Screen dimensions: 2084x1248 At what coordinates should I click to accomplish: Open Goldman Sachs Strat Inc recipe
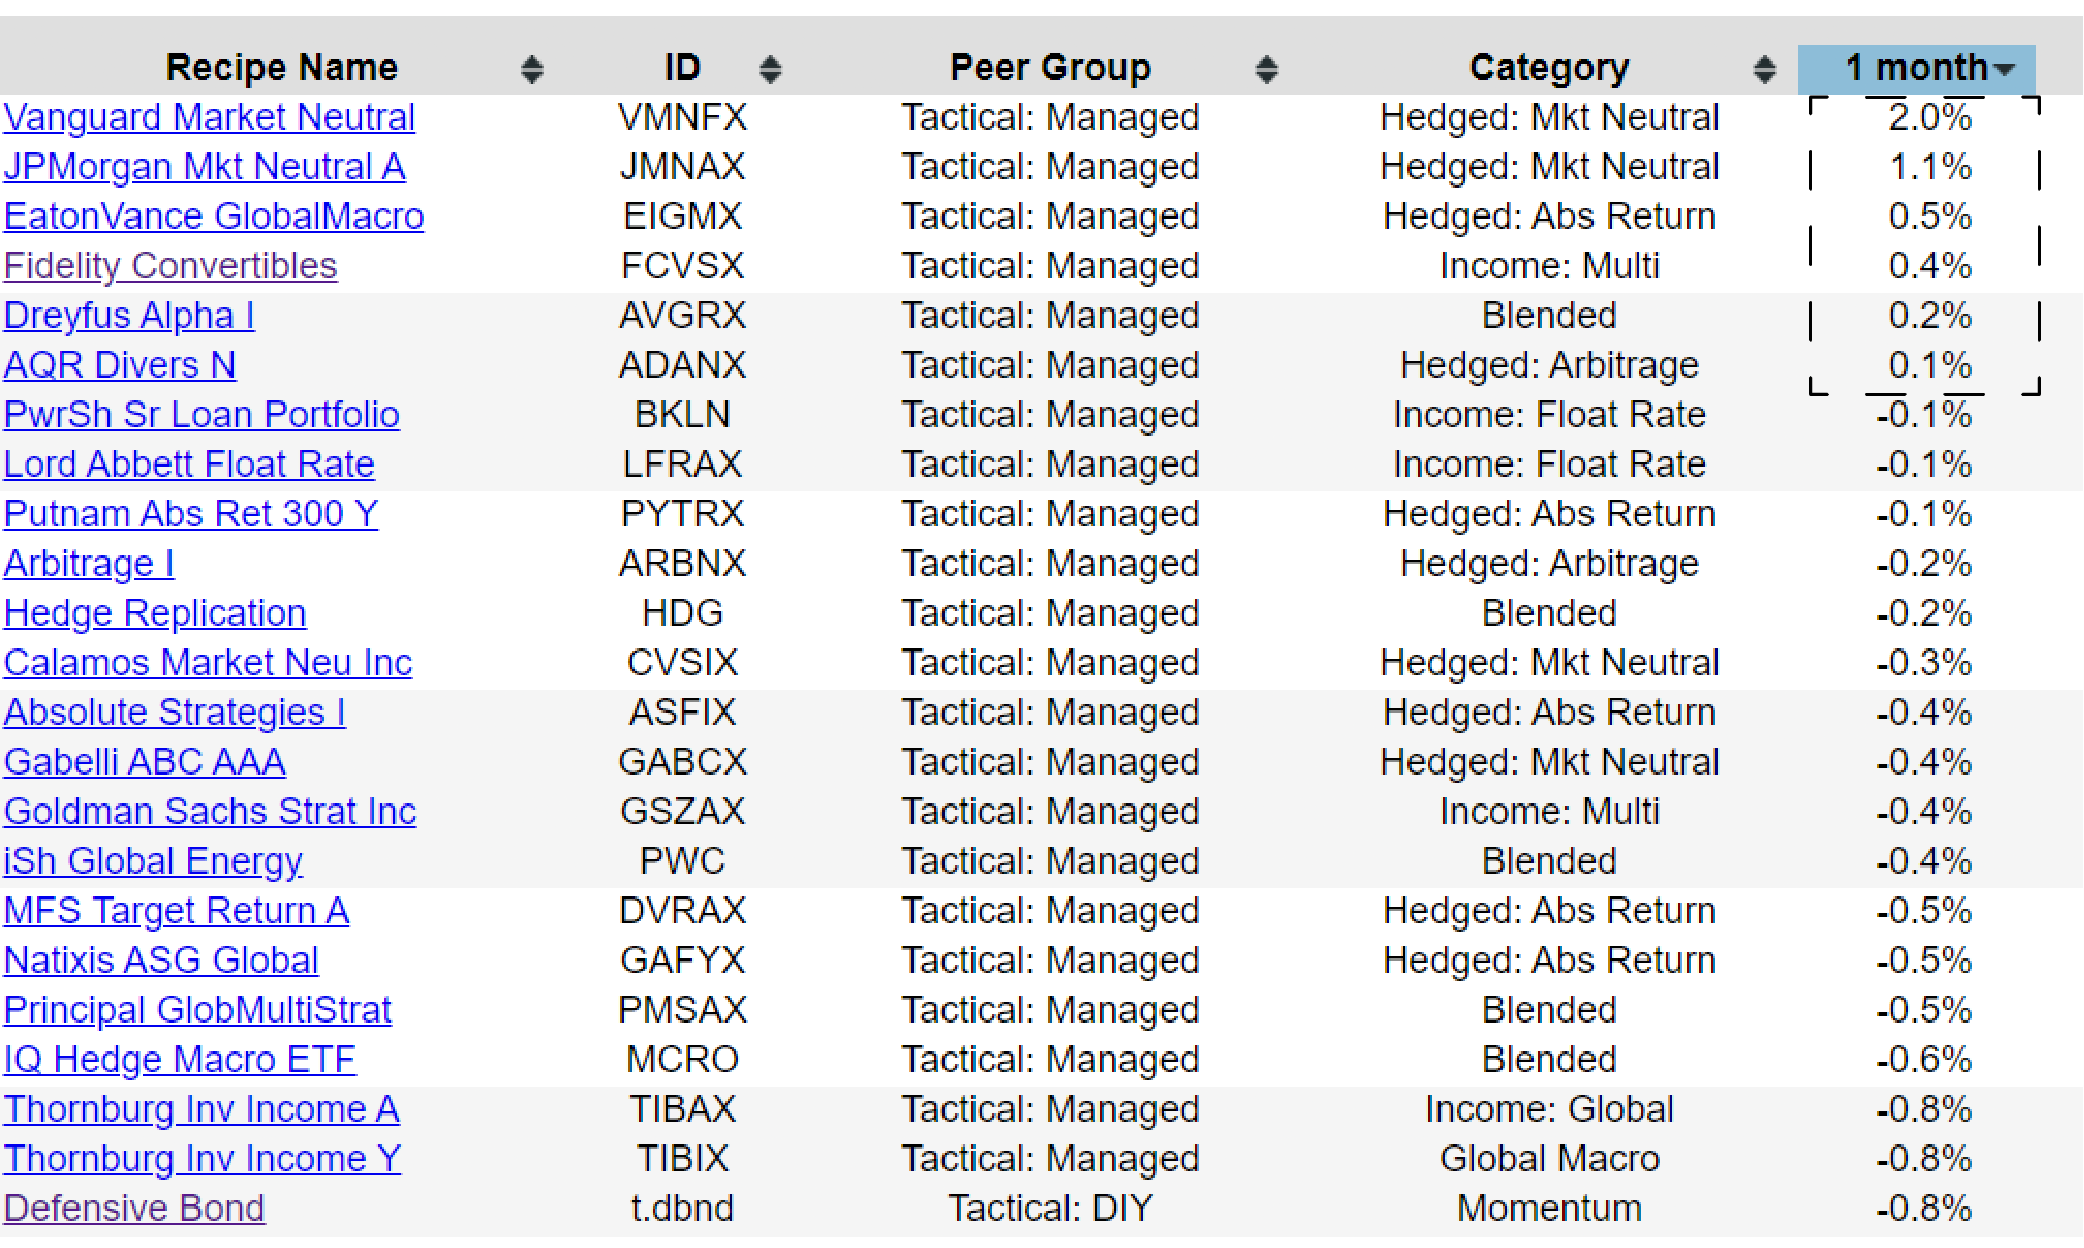(210, 812)
